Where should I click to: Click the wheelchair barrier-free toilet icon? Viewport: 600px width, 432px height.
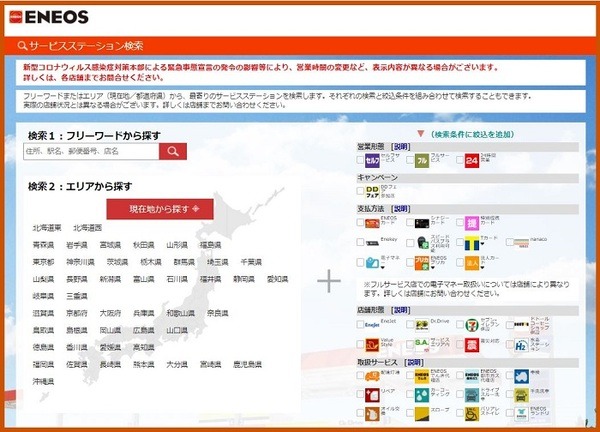tap(471, 414)
